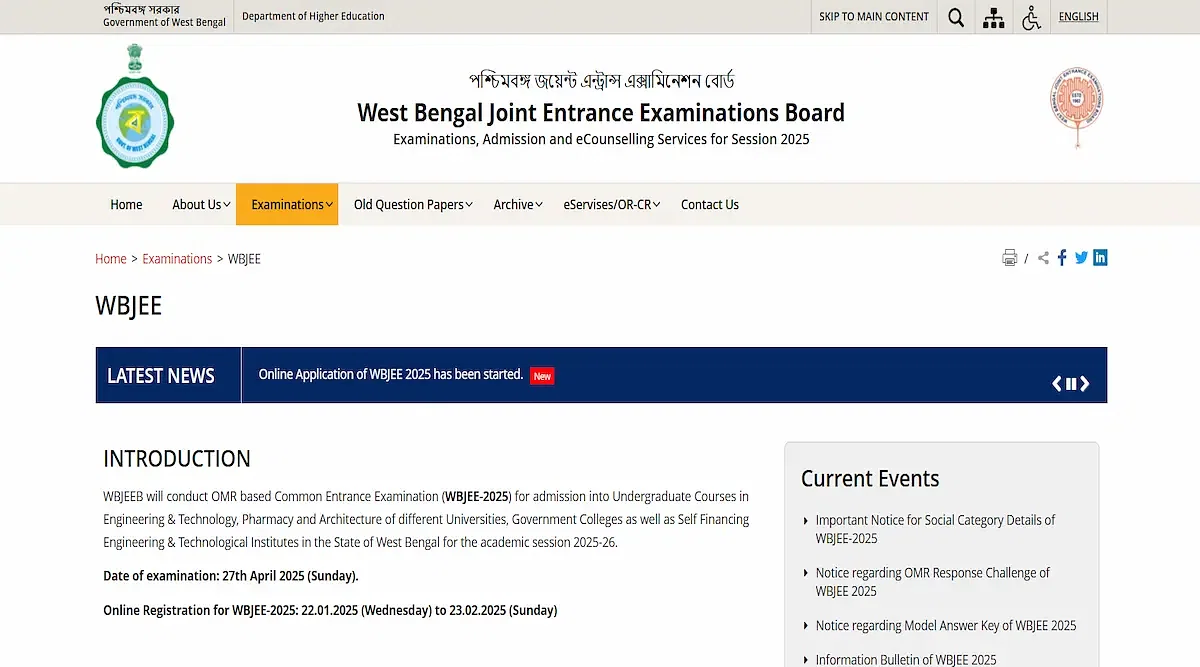Click the share icon beside printer
Screen dimensions: 1200x667
[x=1043, y=258]
